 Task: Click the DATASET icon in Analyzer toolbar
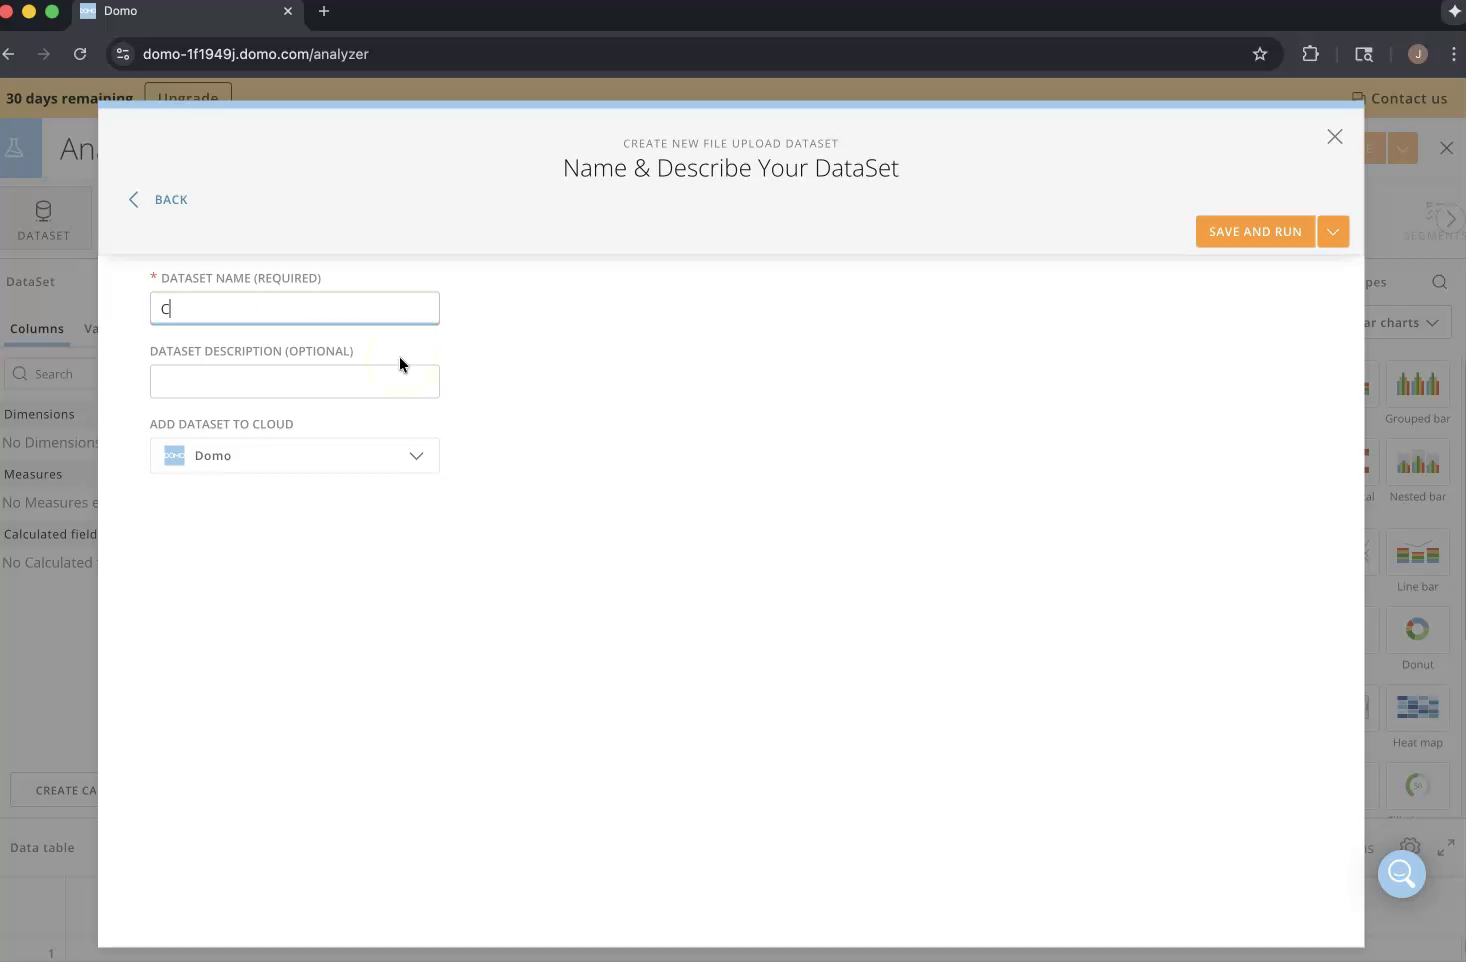(x=44, y=220)
